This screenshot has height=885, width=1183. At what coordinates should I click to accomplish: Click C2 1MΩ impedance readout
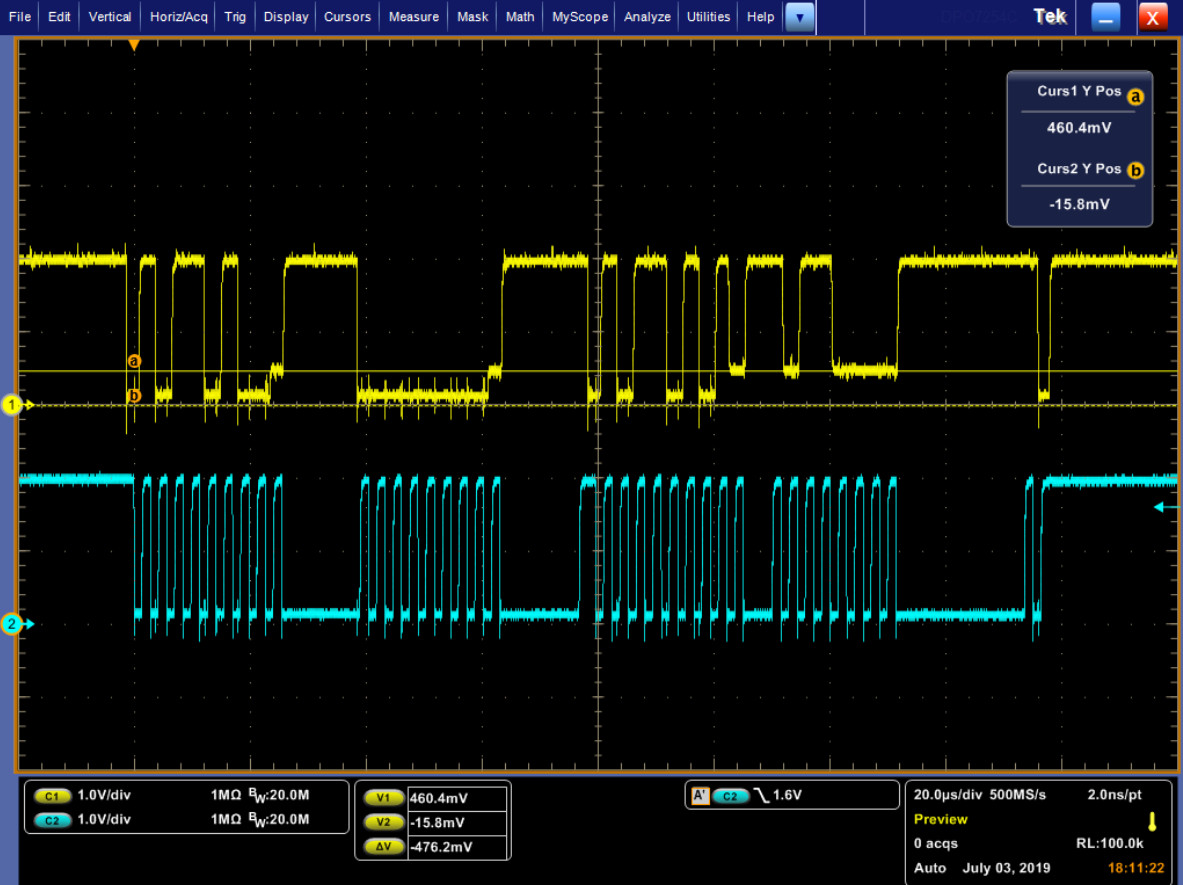225,819
